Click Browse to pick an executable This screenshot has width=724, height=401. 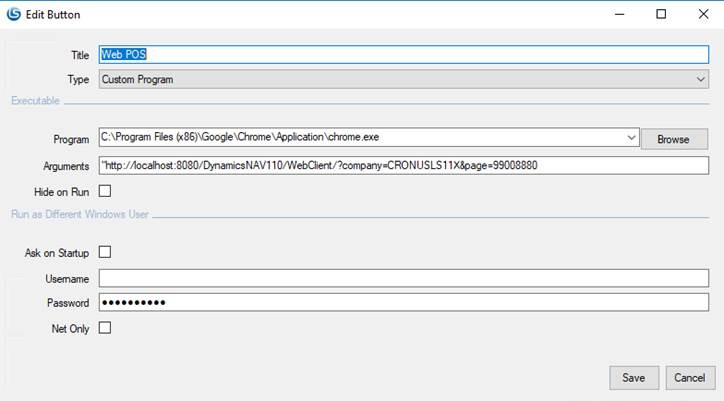[x=674, y=140]
